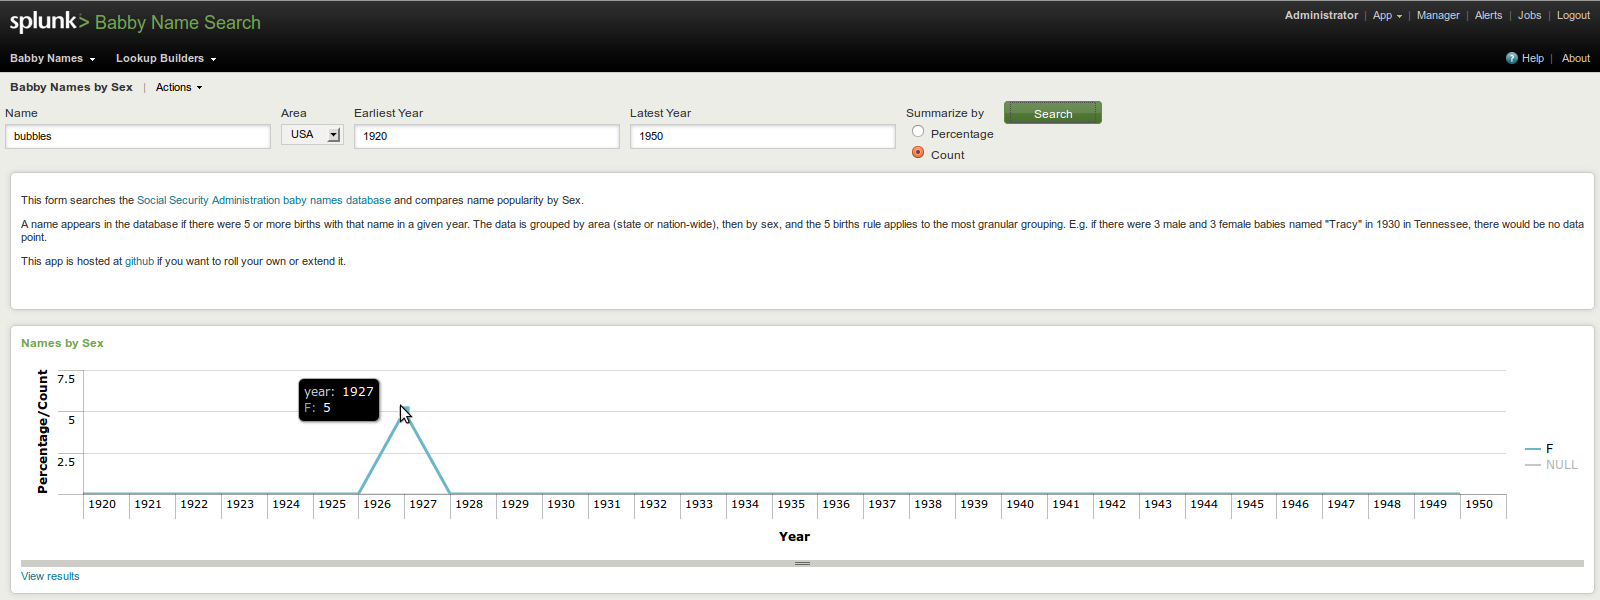The image size is (1600, 600).
Task: Expand the Lookup Builders menu
Action: click(x=165, y=58)
